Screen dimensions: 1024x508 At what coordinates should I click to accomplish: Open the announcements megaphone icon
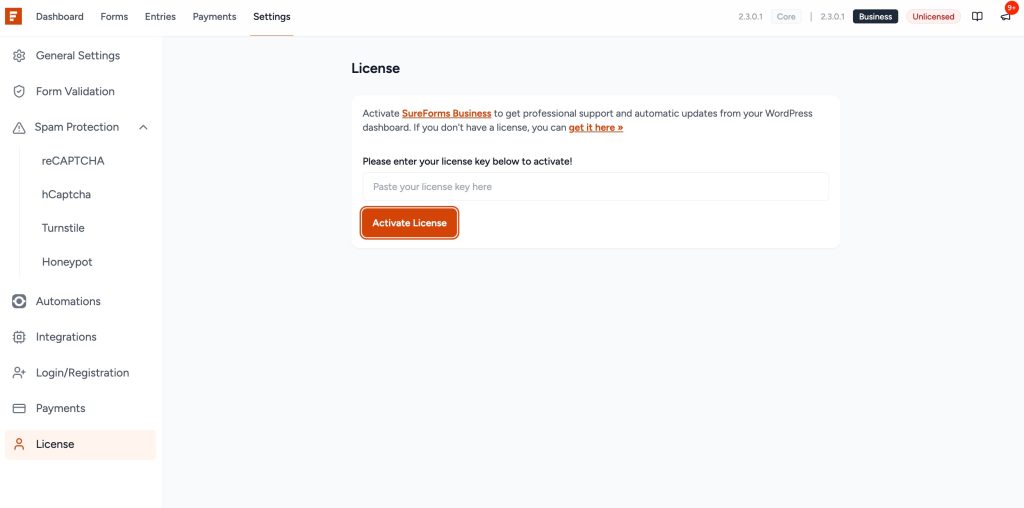tap(1005, 16)
